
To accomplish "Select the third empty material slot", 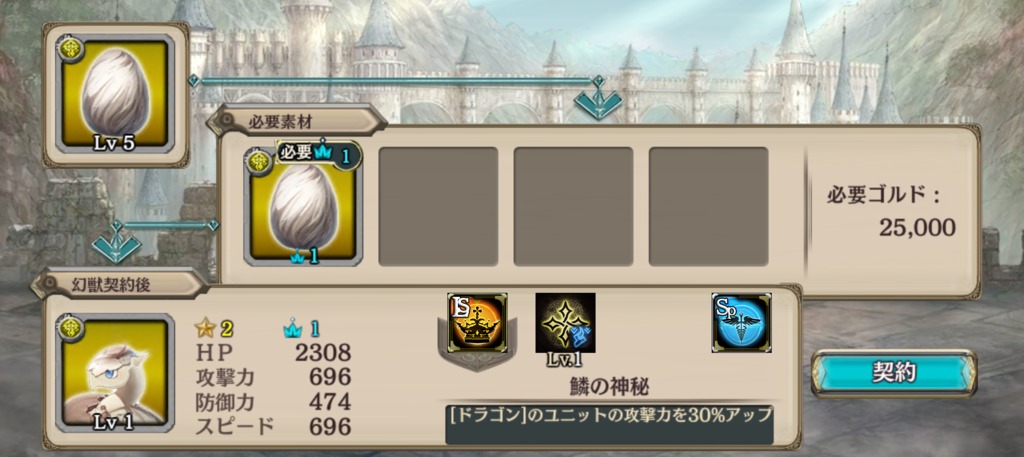I will point(573,206).
